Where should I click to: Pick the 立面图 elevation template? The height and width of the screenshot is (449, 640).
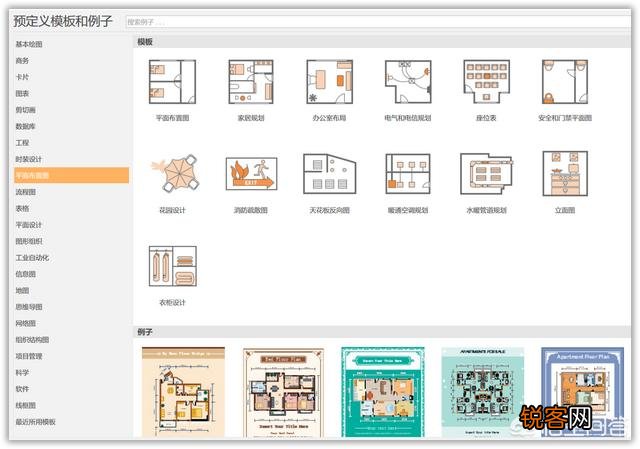pyautogui.click(x=565, y=175)
